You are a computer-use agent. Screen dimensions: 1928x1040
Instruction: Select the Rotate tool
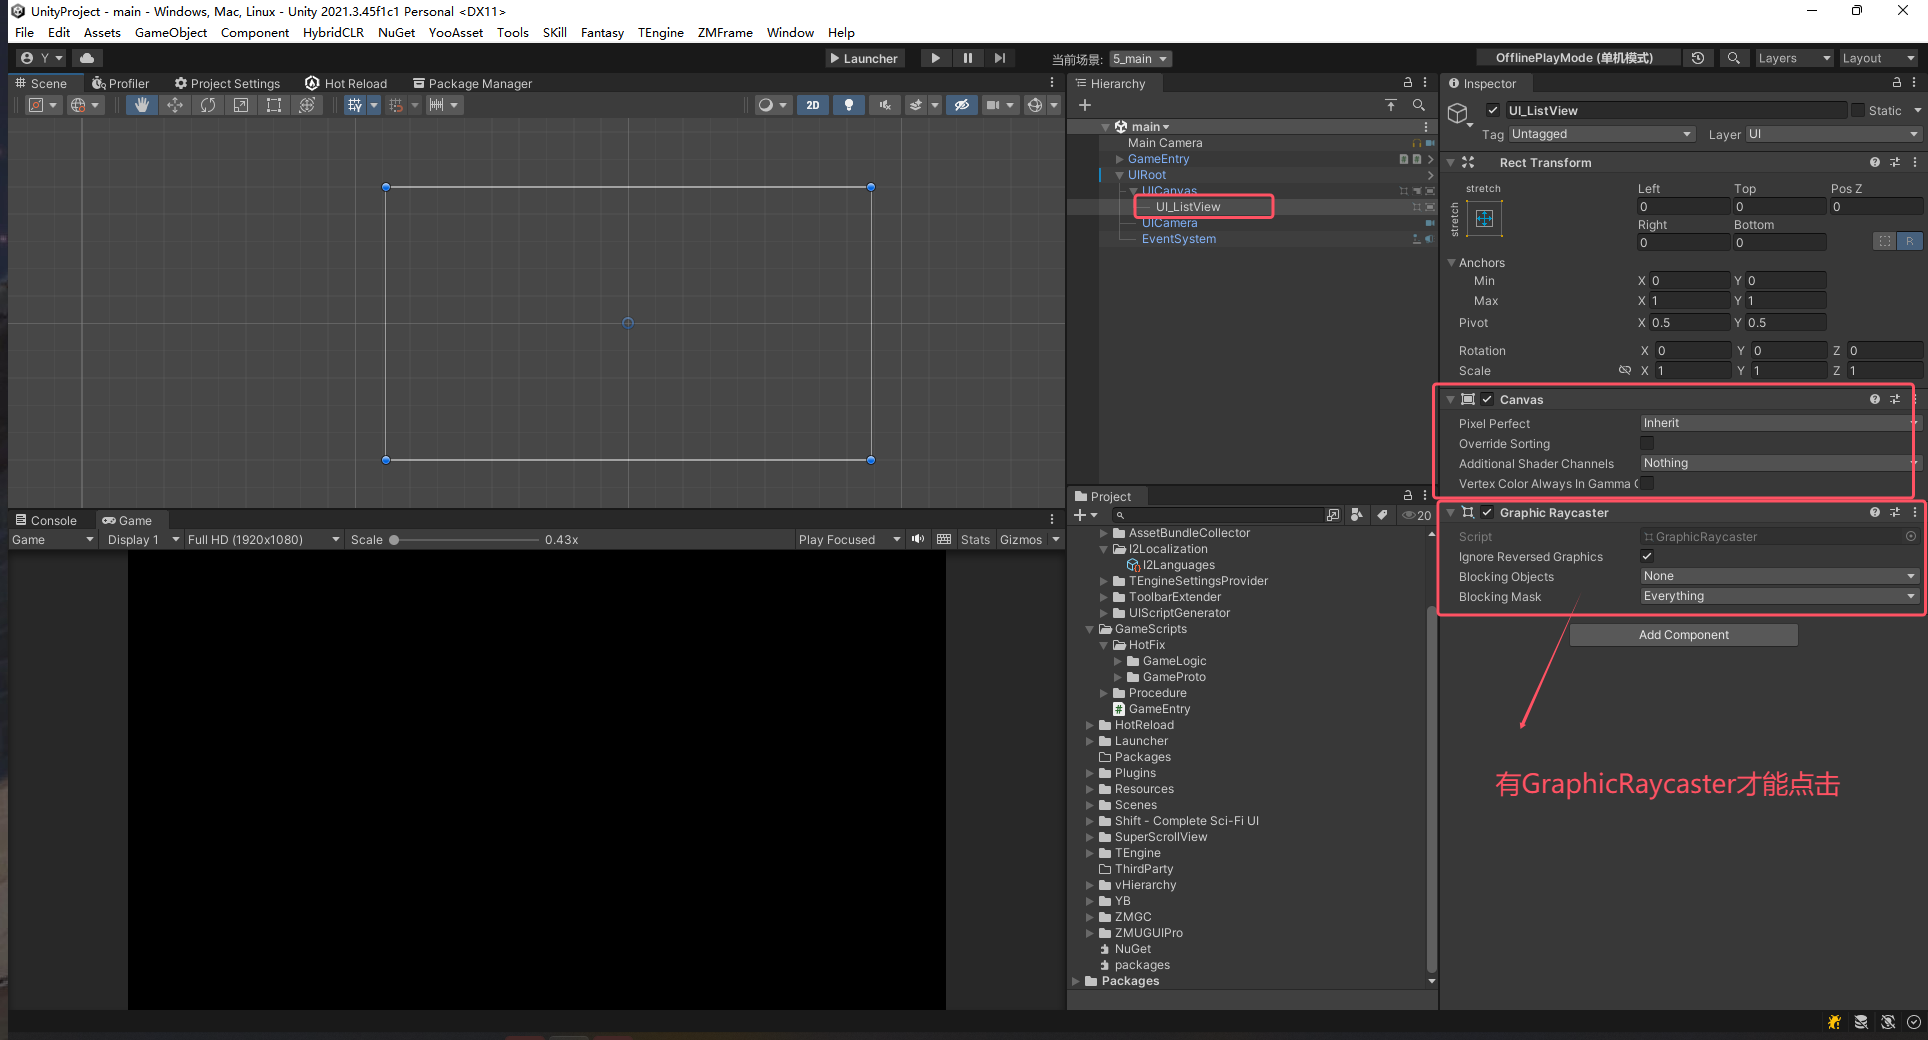pyautogui.click(x=208, y=105)
